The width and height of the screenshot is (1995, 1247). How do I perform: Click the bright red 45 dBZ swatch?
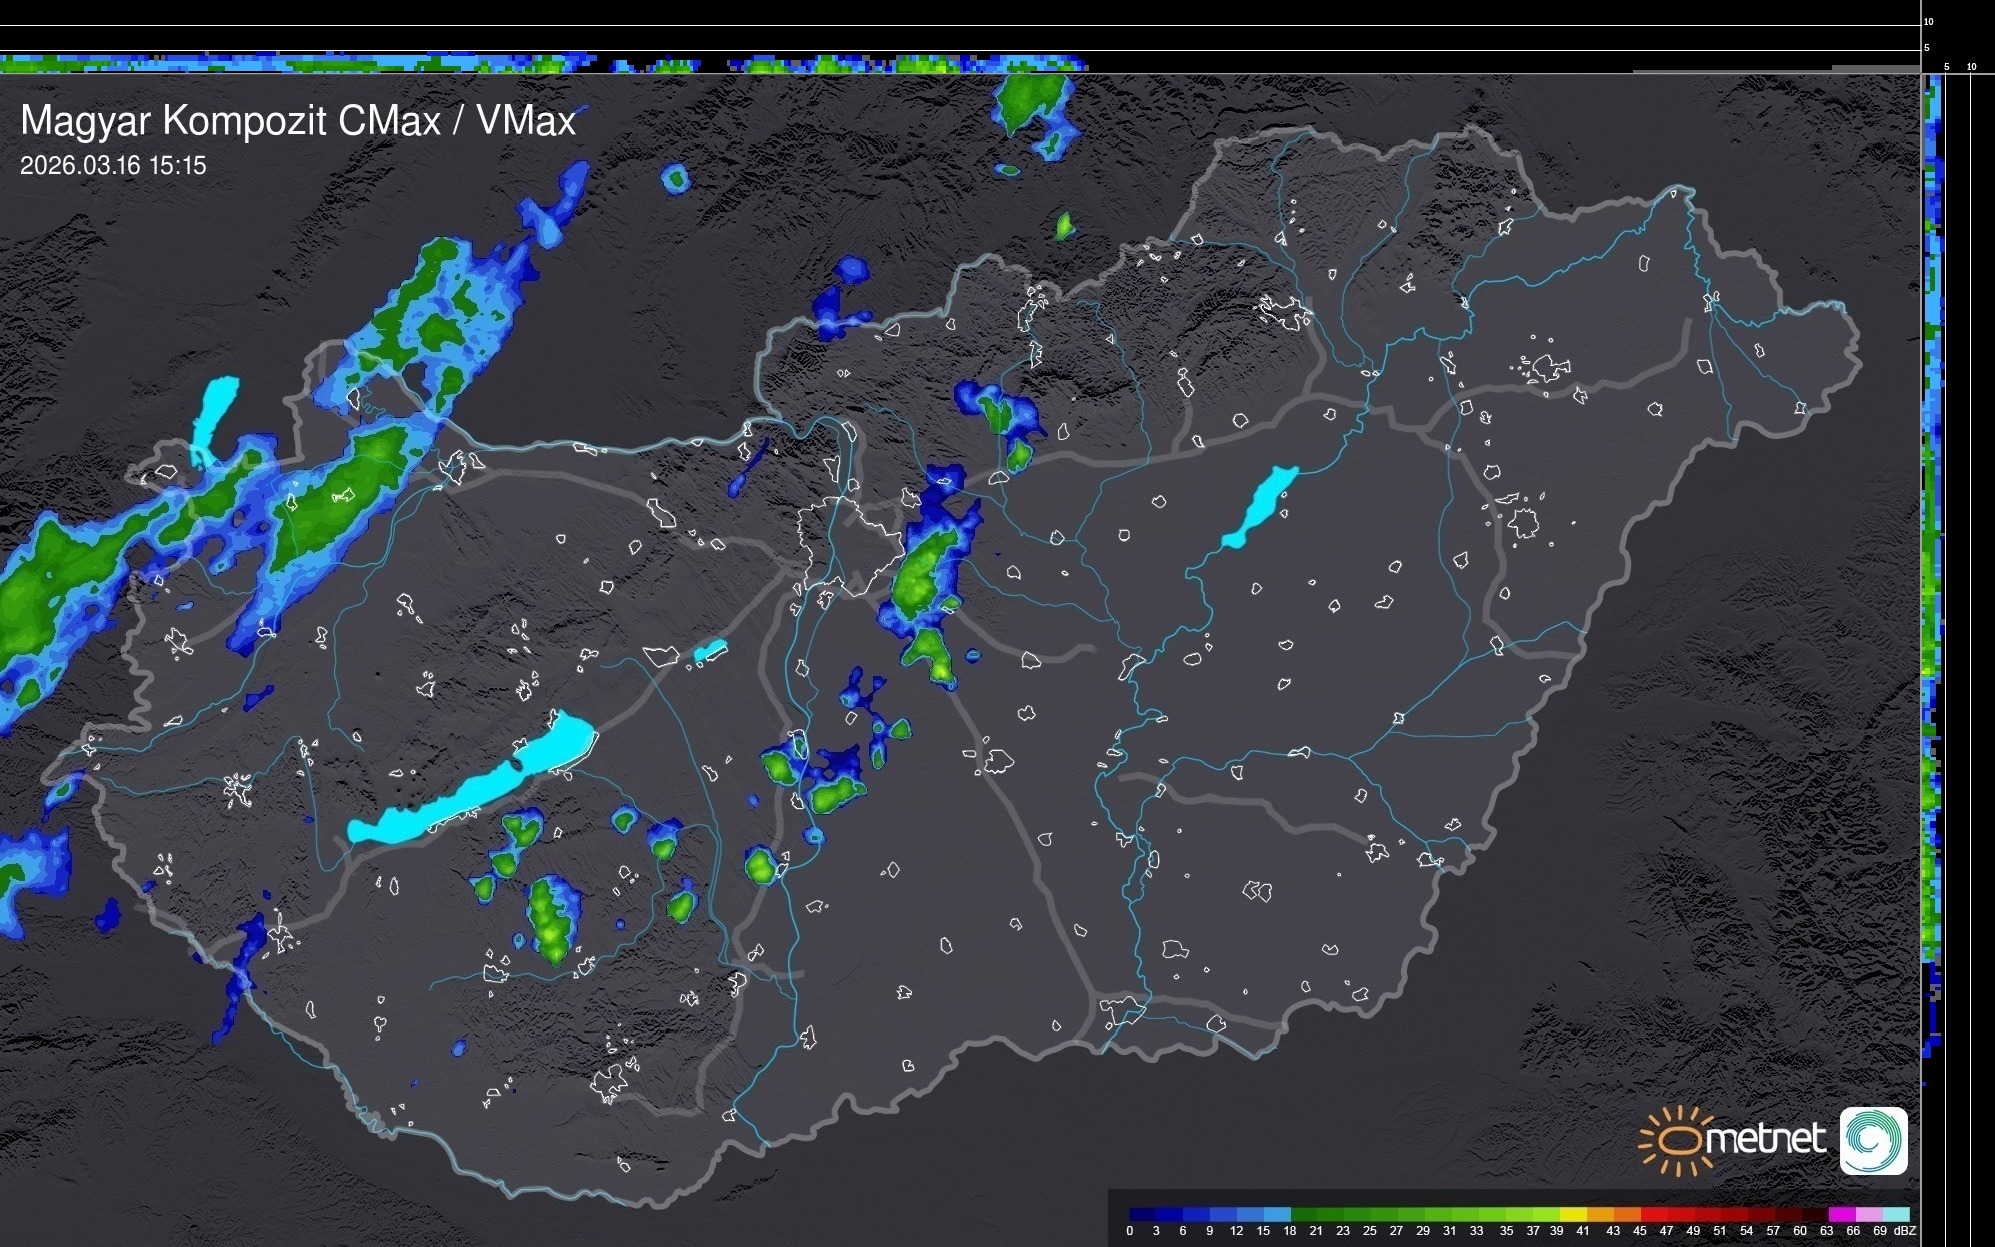pyautogui.click(x=1653, y=1214)
